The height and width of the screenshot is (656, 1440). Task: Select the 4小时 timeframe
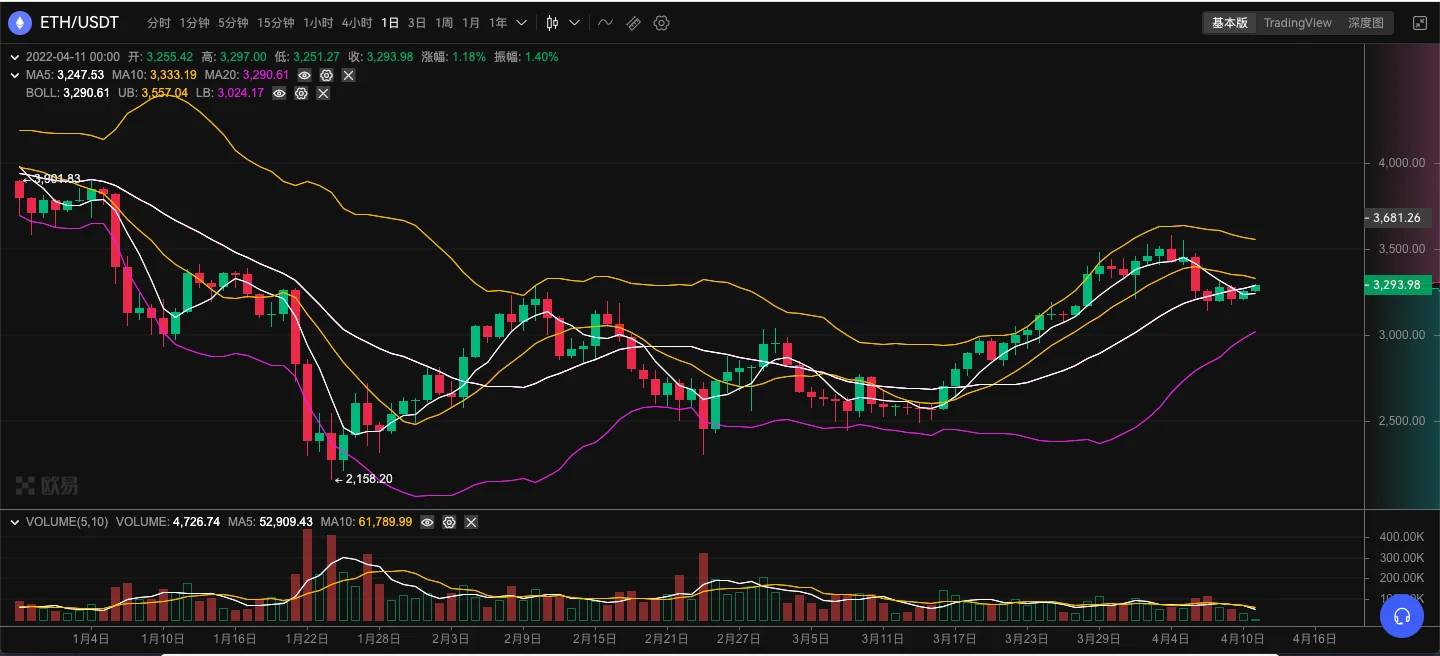coord(357,23)
